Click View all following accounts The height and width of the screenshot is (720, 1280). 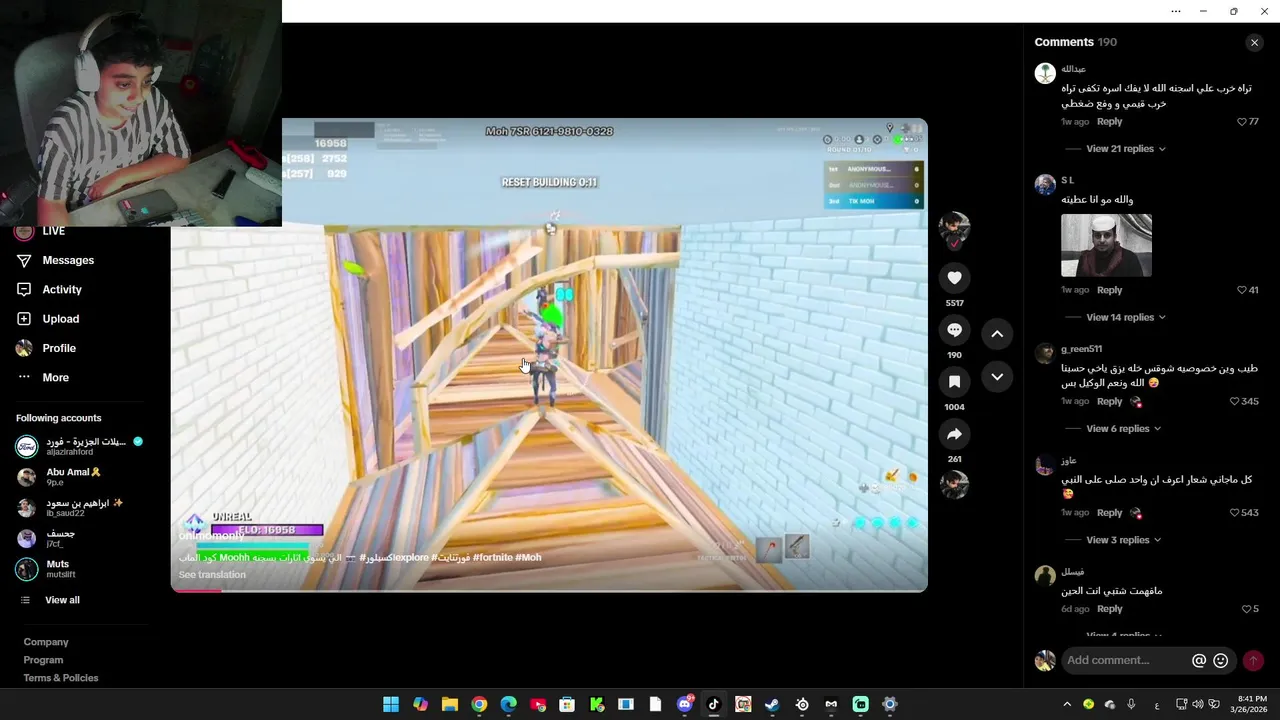[x=62, y=600]
